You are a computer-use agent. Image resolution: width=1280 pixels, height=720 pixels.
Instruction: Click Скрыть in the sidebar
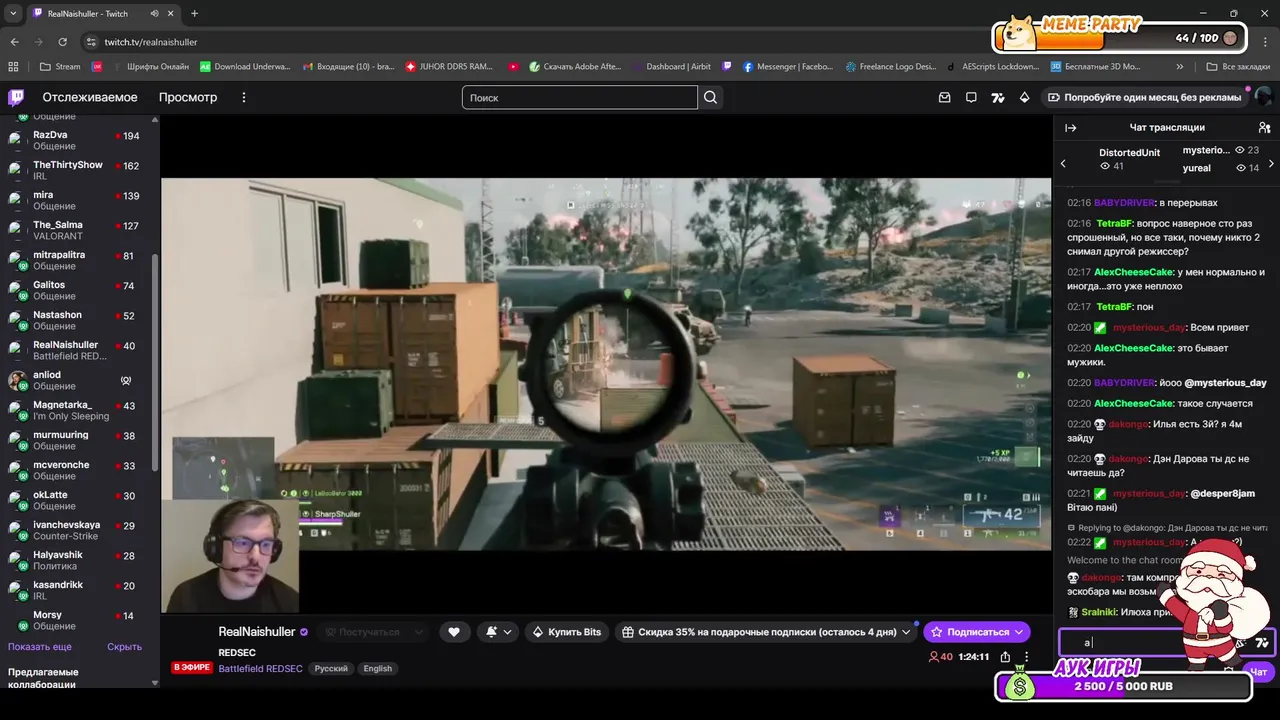[124, 647]
